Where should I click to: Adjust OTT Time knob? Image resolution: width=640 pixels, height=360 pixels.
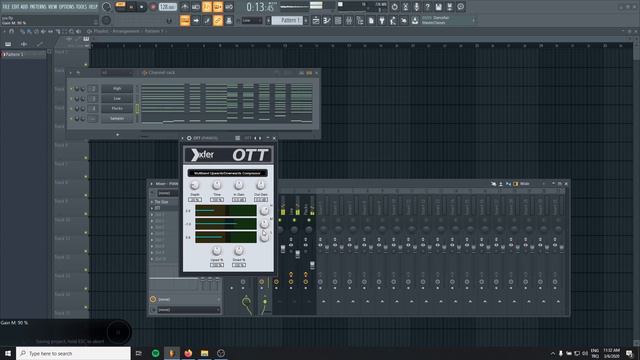tap(217, 185)
